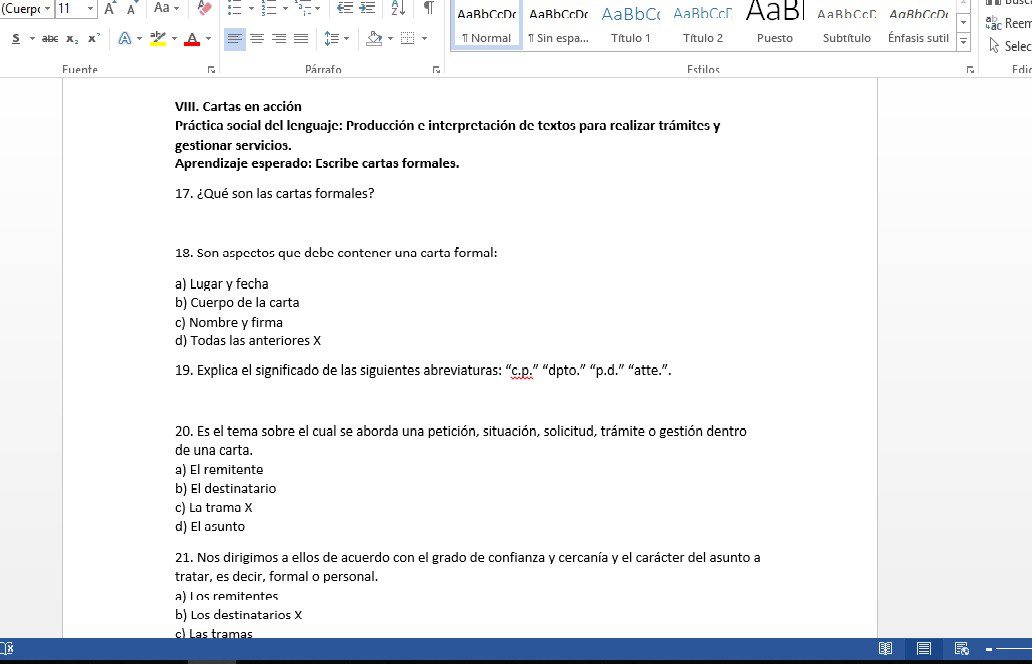Click the zoom slider track in status bar
1032x664 pixels.
(x=1014, y=650)
